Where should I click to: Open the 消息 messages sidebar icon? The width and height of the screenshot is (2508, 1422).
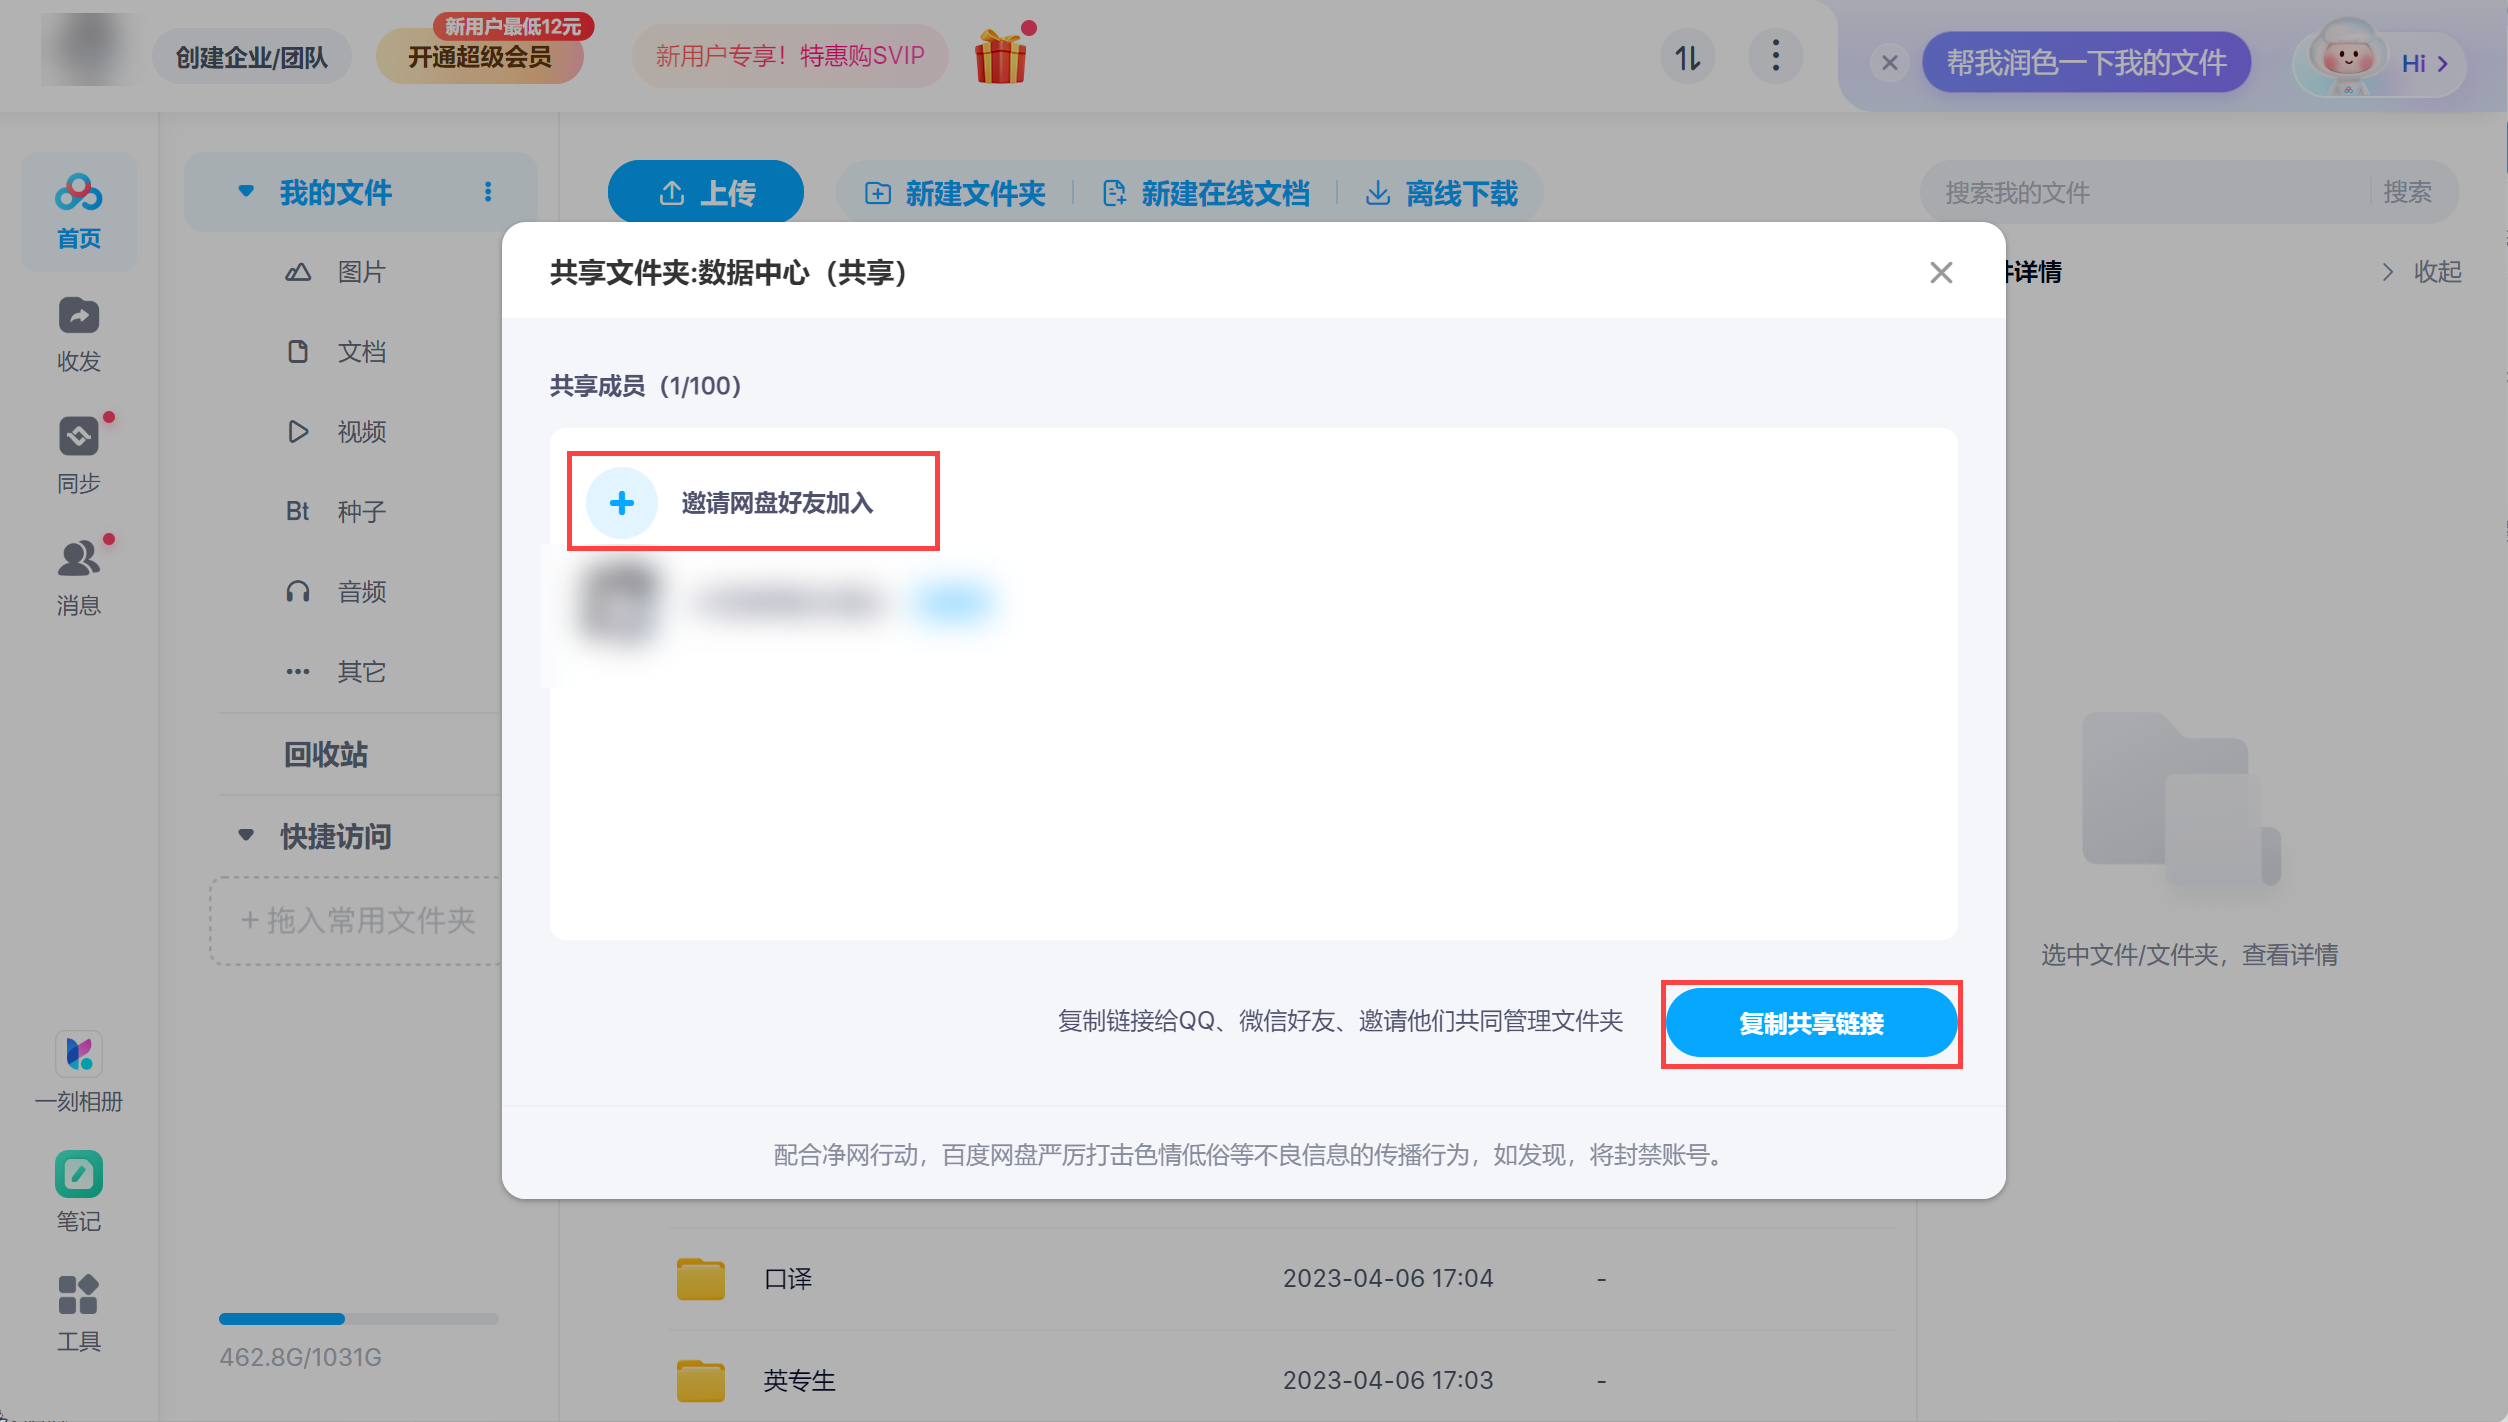pyautogui.click(x=78, y=560)
